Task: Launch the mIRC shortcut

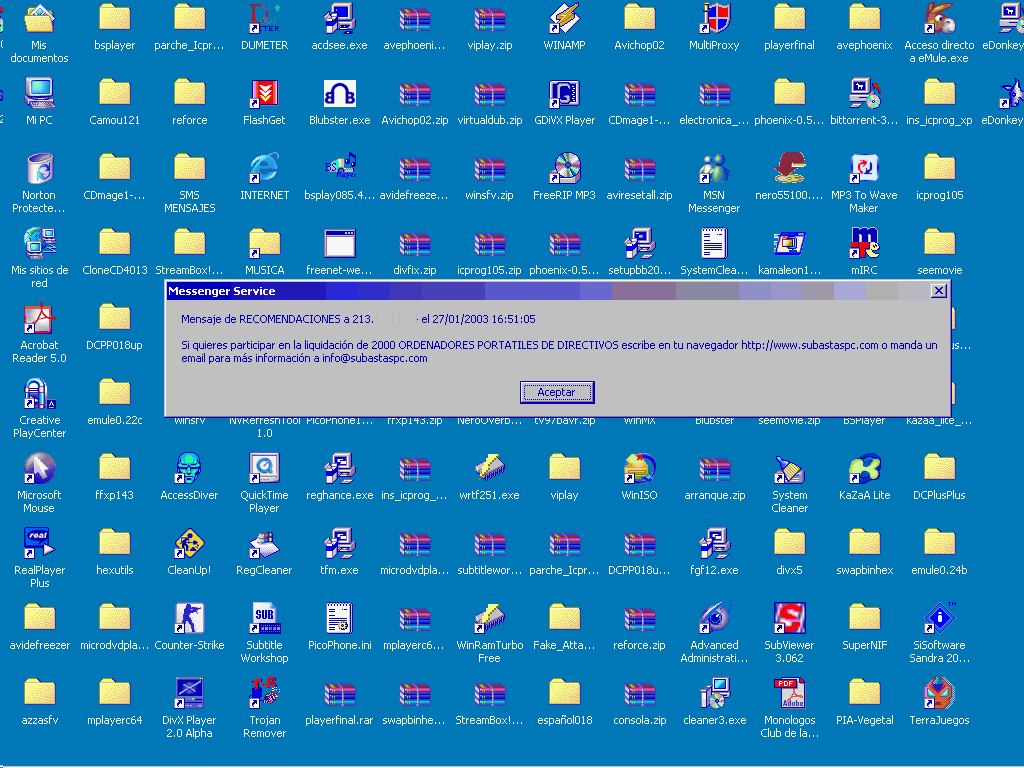Action: (864, 244)
